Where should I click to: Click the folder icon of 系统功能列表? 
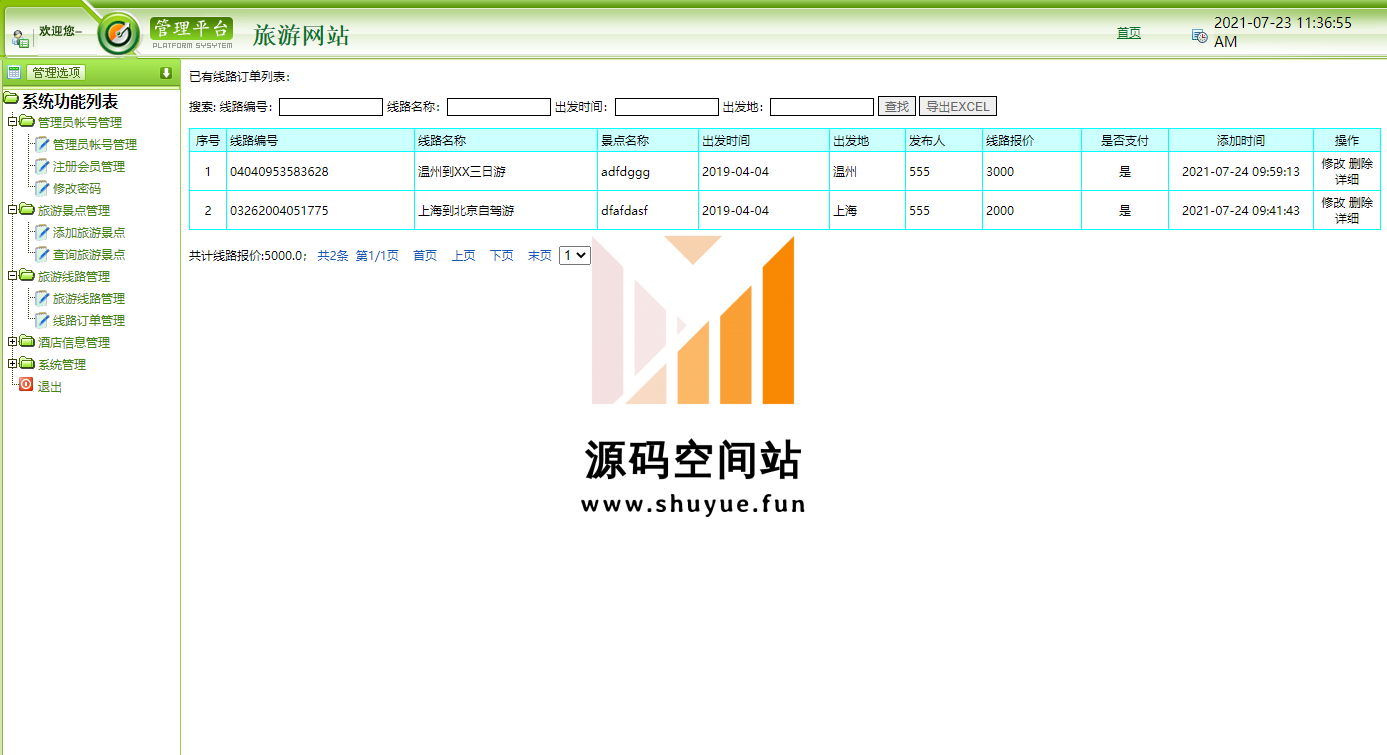click(x=11, y=100)
